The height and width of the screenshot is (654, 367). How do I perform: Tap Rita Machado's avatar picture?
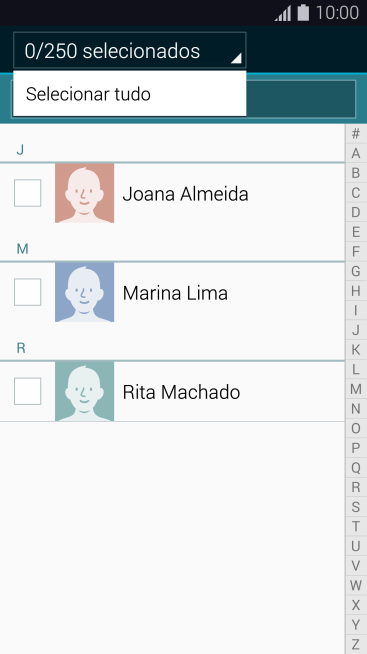(x=84, y=391)
